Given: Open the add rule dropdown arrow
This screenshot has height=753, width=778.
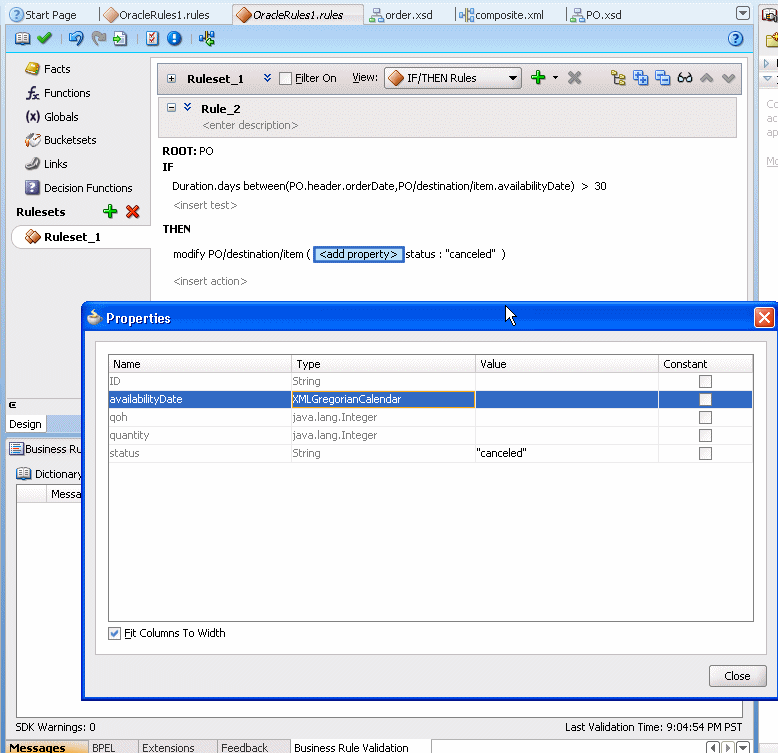Looking at the screenshot, I should tap(555, 77).
